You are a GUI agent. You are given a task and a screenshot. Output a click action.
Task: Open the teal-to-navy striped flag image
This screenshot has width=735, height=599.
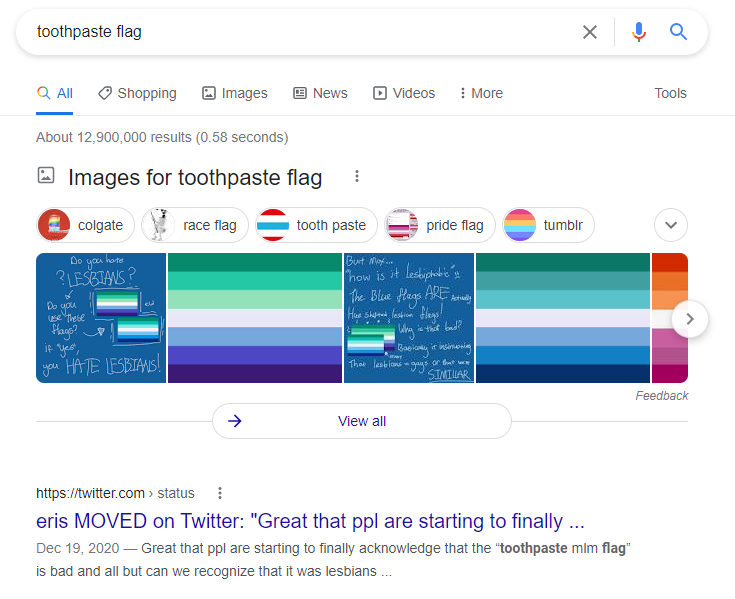[x=562, y=318]
